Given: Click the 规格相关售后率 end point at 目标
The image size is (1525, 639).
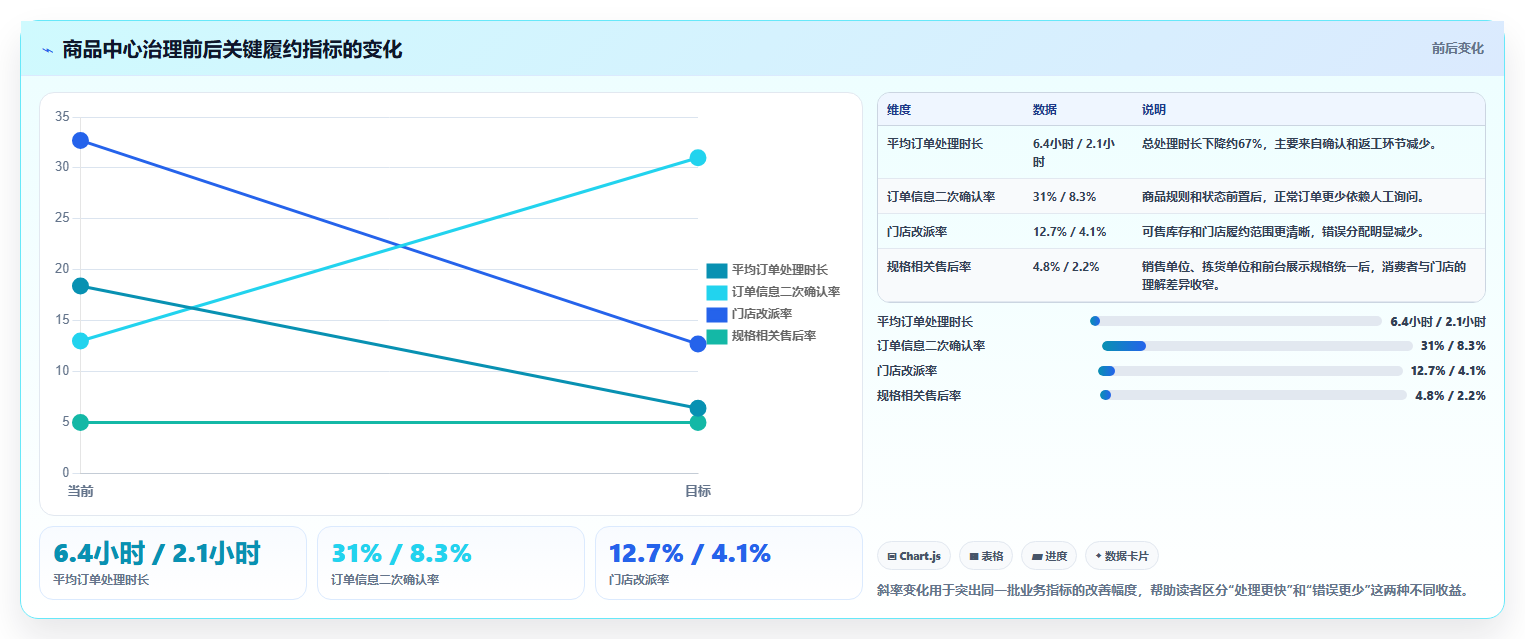Looking at the screenshot, I should (x=698, y=422).
